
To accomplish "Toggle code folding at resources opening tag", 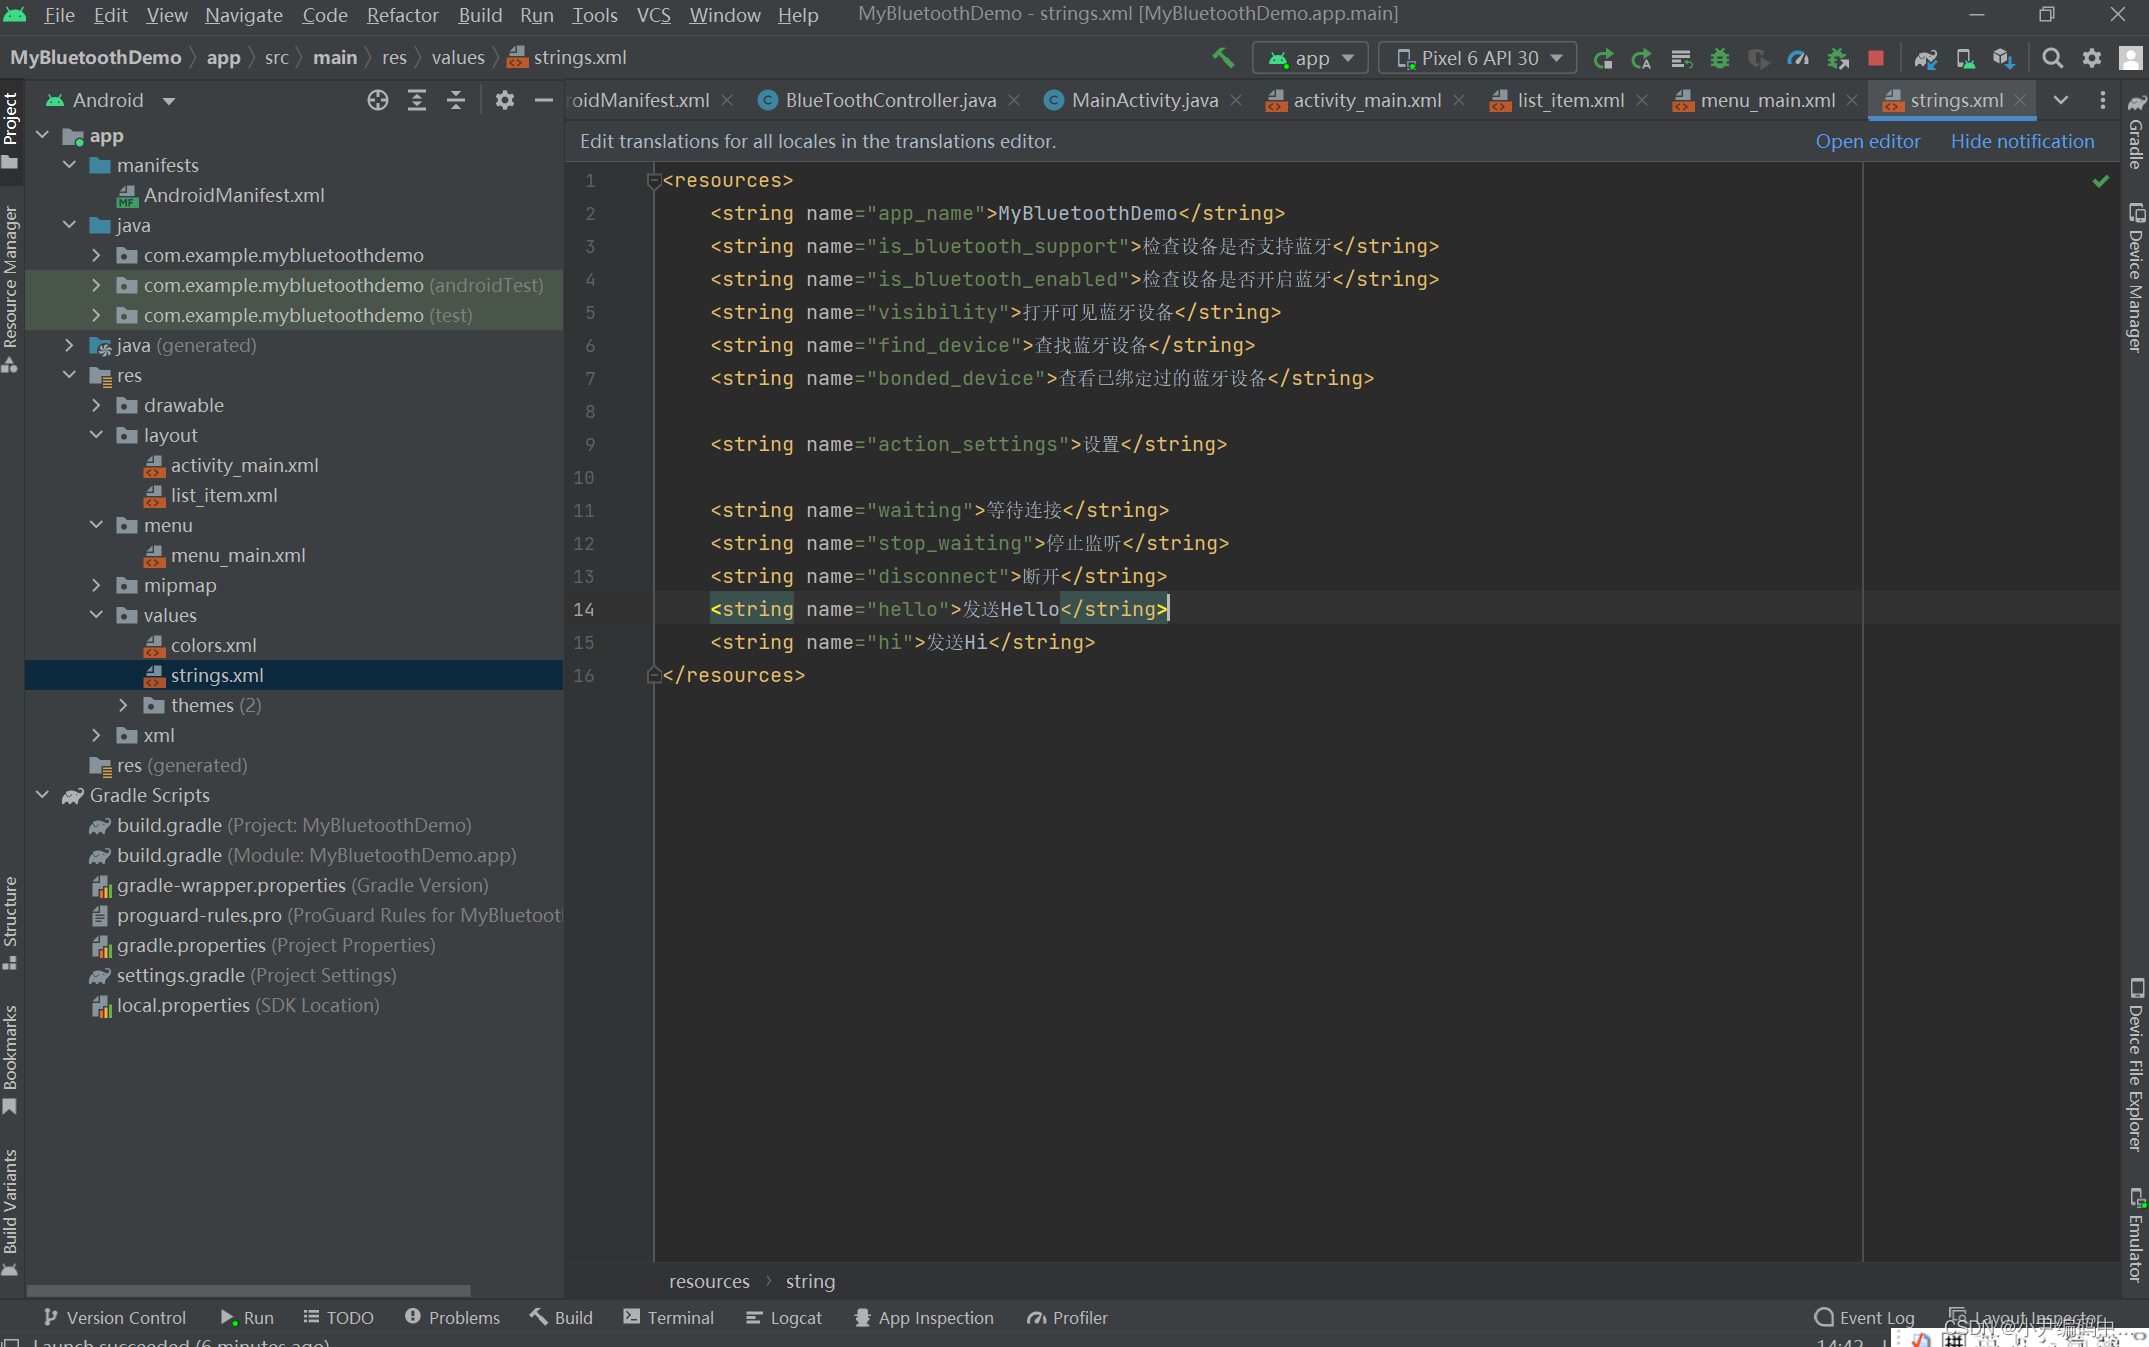I will pyautogui.click(x=654, y=181).
